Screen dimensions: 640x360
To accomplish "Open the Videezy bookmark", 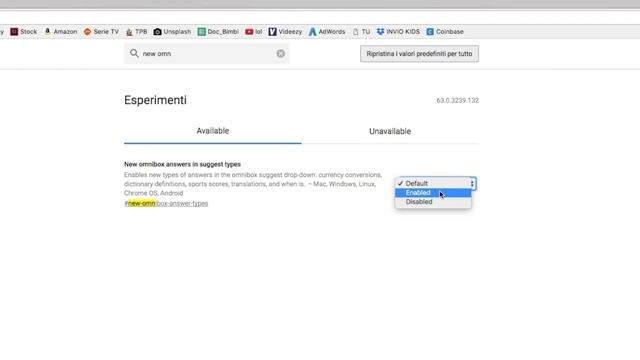I will [x=285, y=31].
